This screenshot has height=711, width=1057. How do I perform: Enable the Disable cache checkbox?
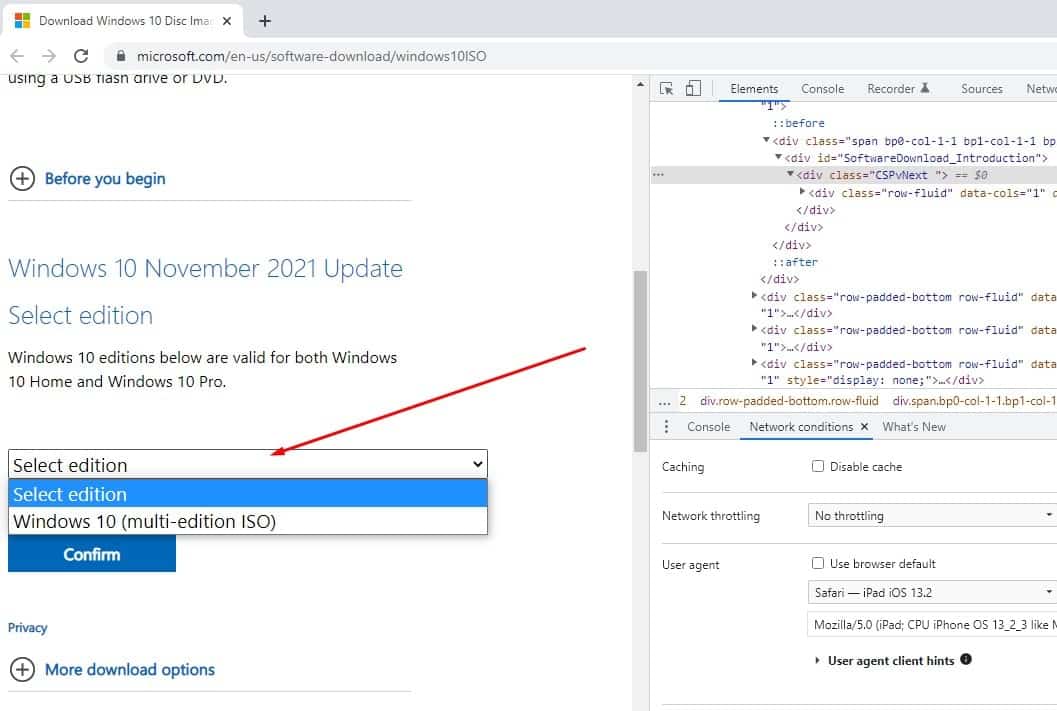pos(818,467)
